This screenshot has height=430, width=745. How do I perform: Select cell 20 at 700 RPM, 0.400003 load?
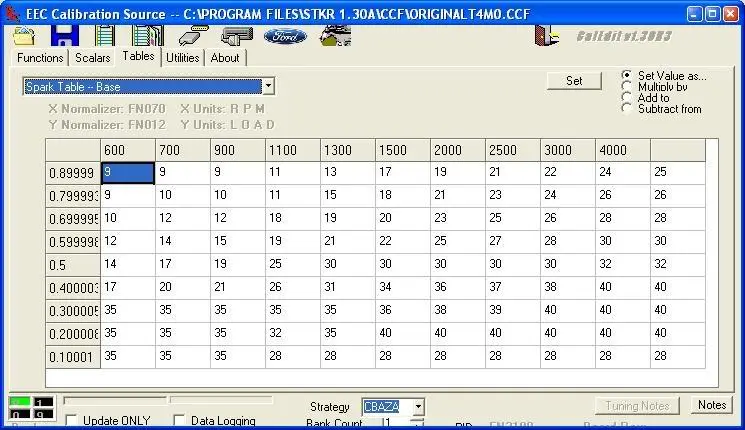(x=182, y=287)
